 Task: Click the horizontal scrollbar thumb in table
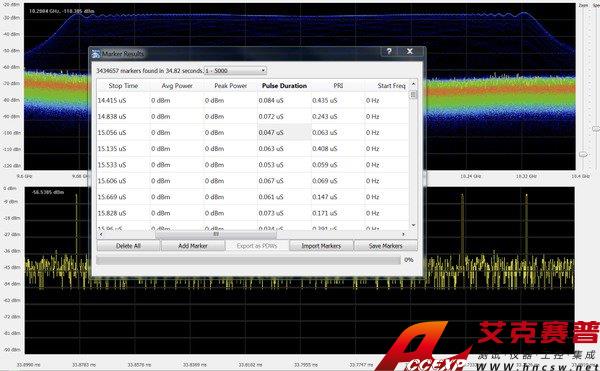point(216,234)
